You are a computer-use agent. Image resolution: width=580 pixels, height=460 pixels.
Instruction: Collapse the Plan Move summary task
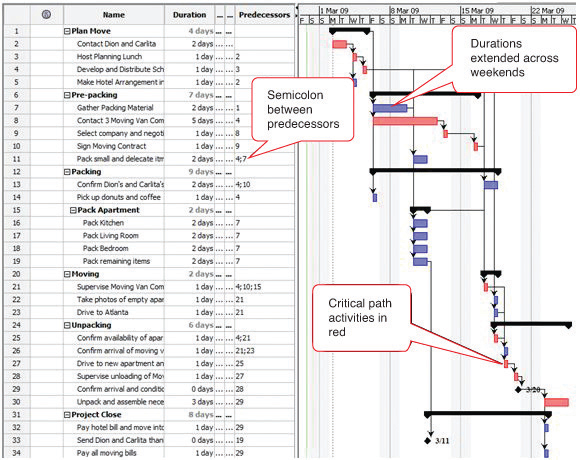pos(67,31)
